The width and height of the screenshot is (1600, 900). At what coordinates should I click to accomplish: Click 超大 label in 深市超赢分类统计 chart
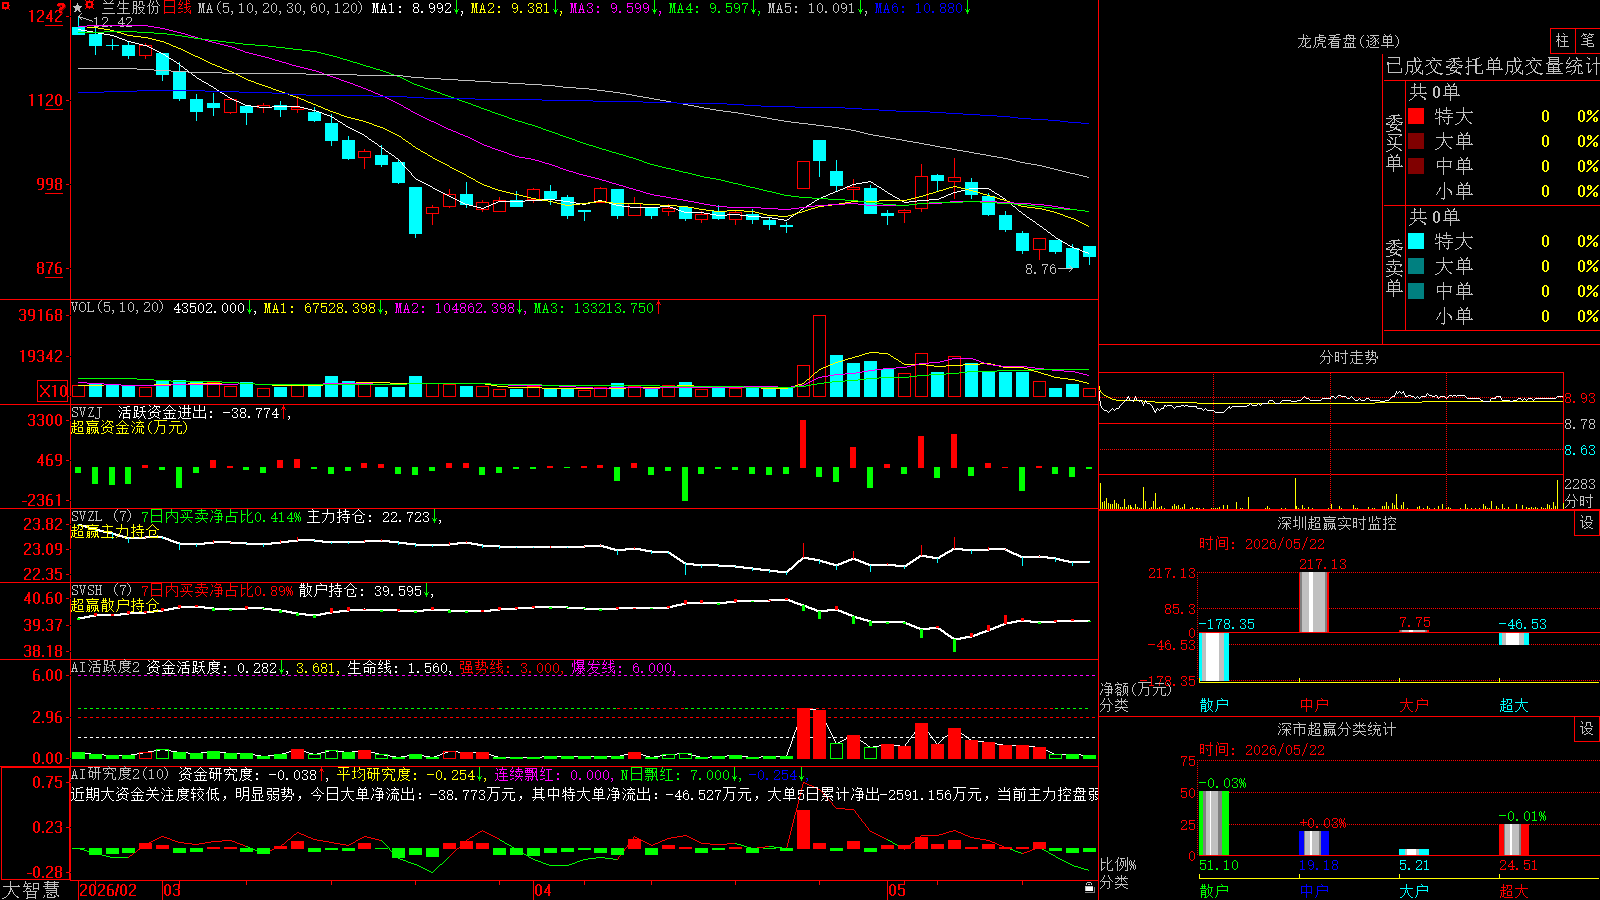click(1514, 890)
